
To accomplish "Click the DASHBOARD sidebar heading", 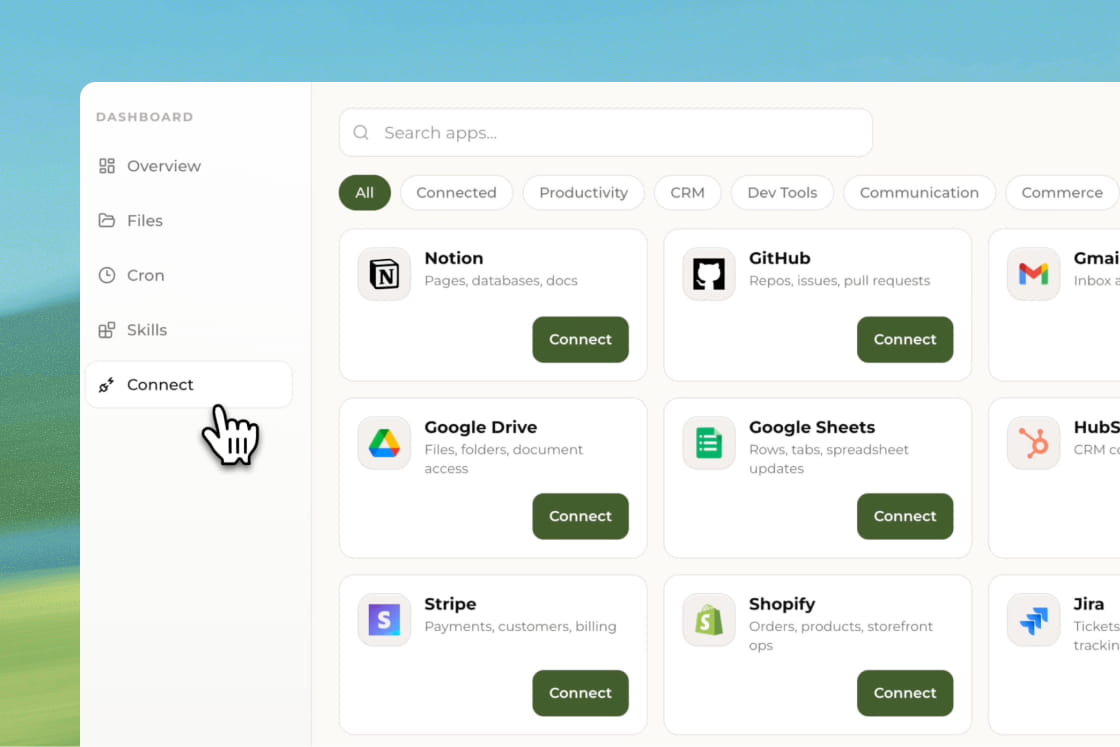I will coord(145,117).
